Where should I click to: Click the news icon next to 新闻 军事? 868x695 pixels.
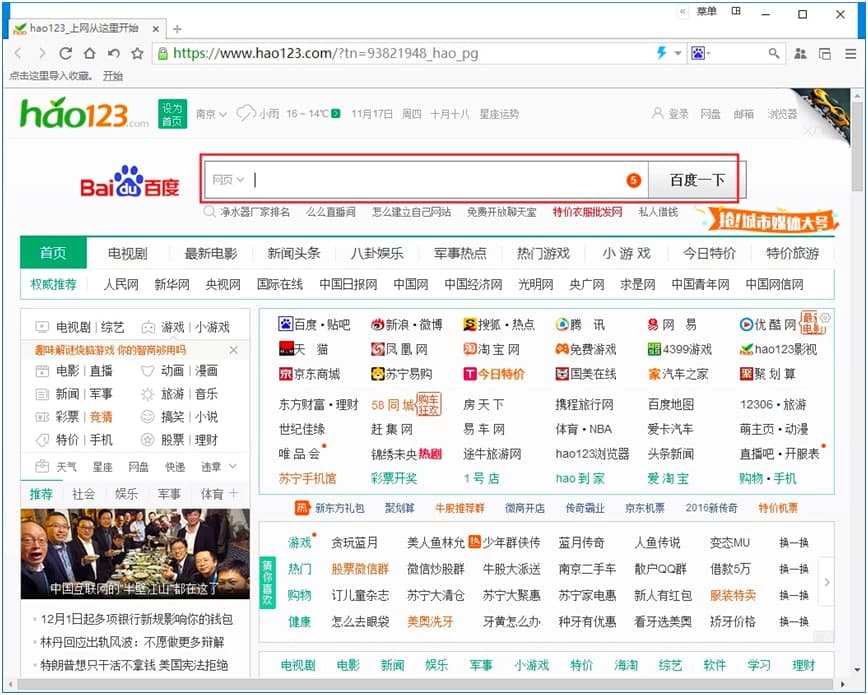pos(42,395)
